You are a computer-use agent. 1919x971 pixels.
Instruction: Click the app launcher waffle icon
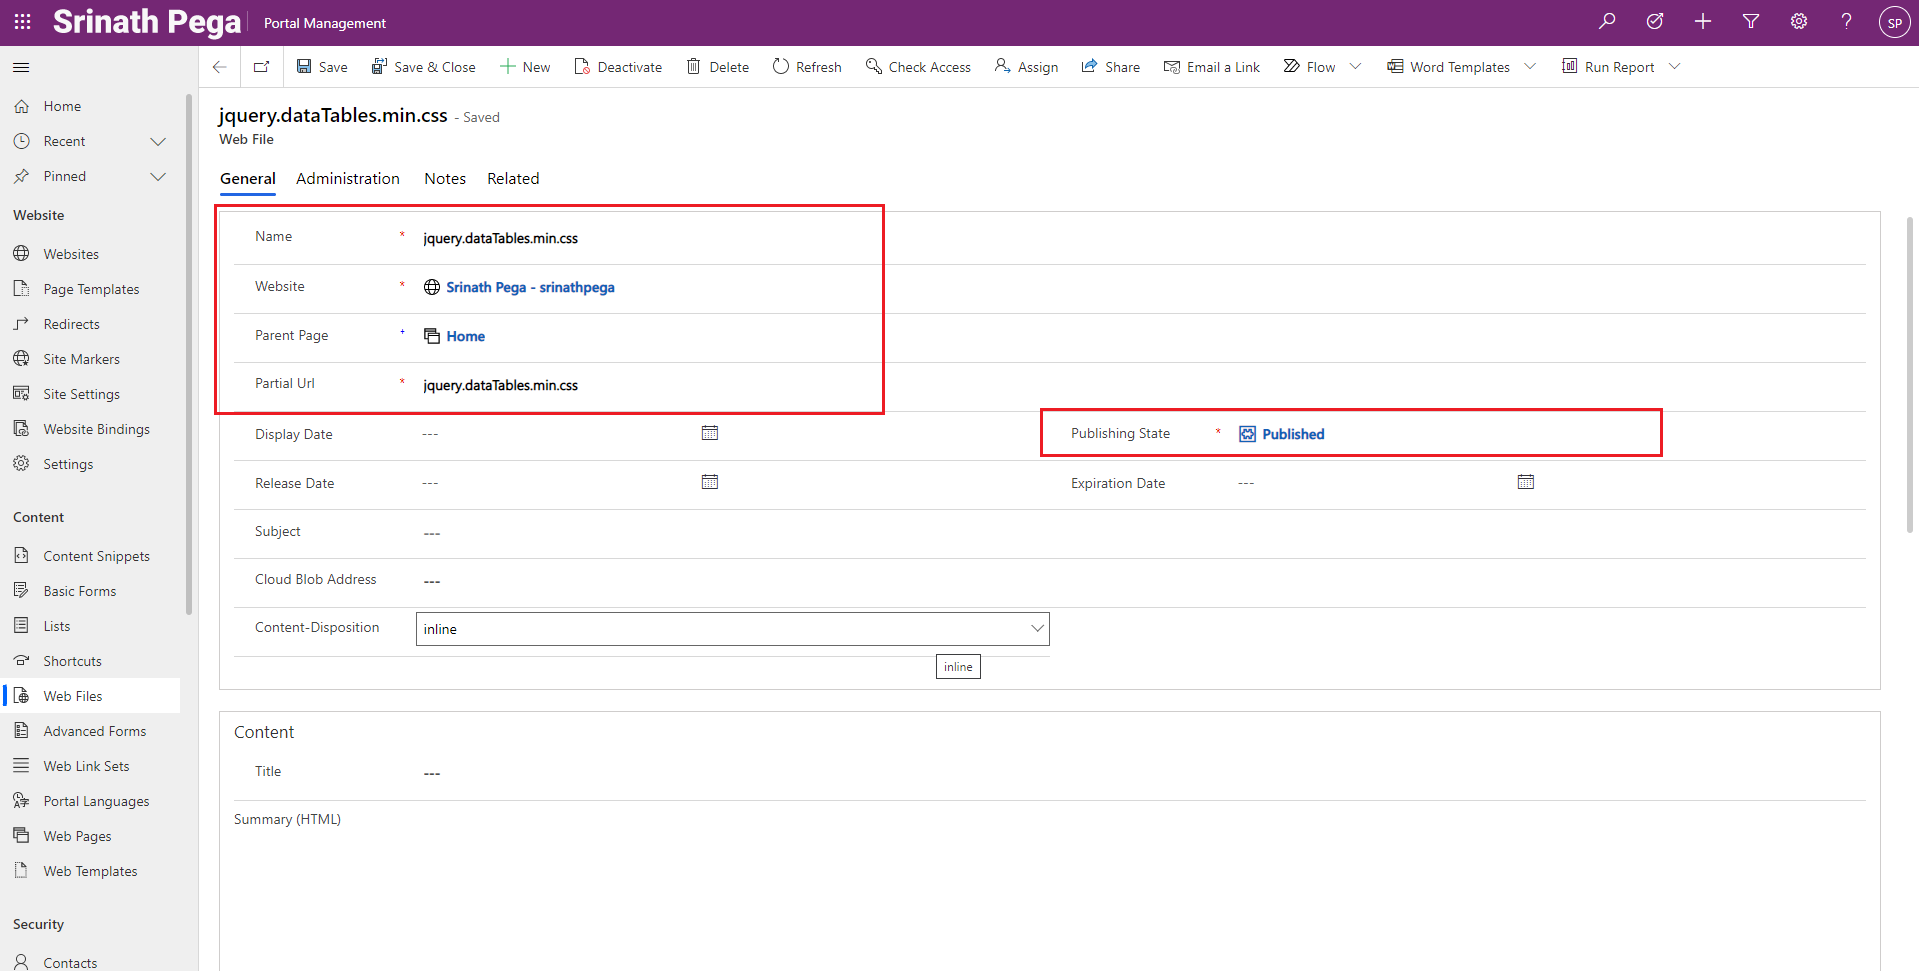tap(22, 21)
